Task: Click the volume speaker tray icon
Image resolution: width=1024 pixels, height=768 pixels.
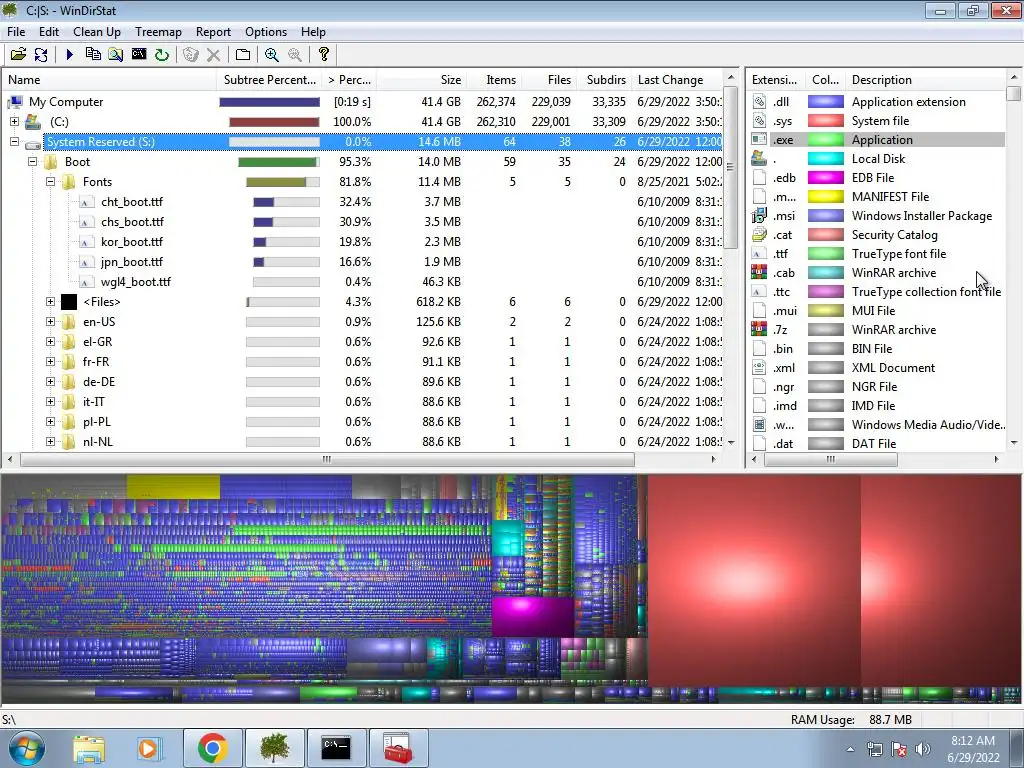Action: (922, 749)
